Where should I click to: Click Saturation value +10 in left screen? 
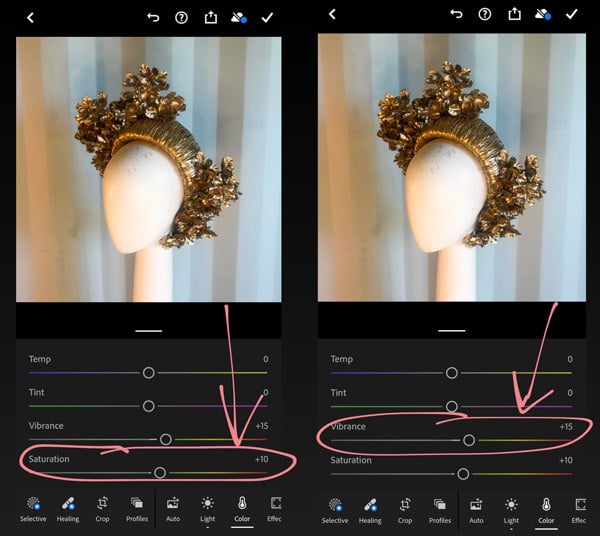262,459
